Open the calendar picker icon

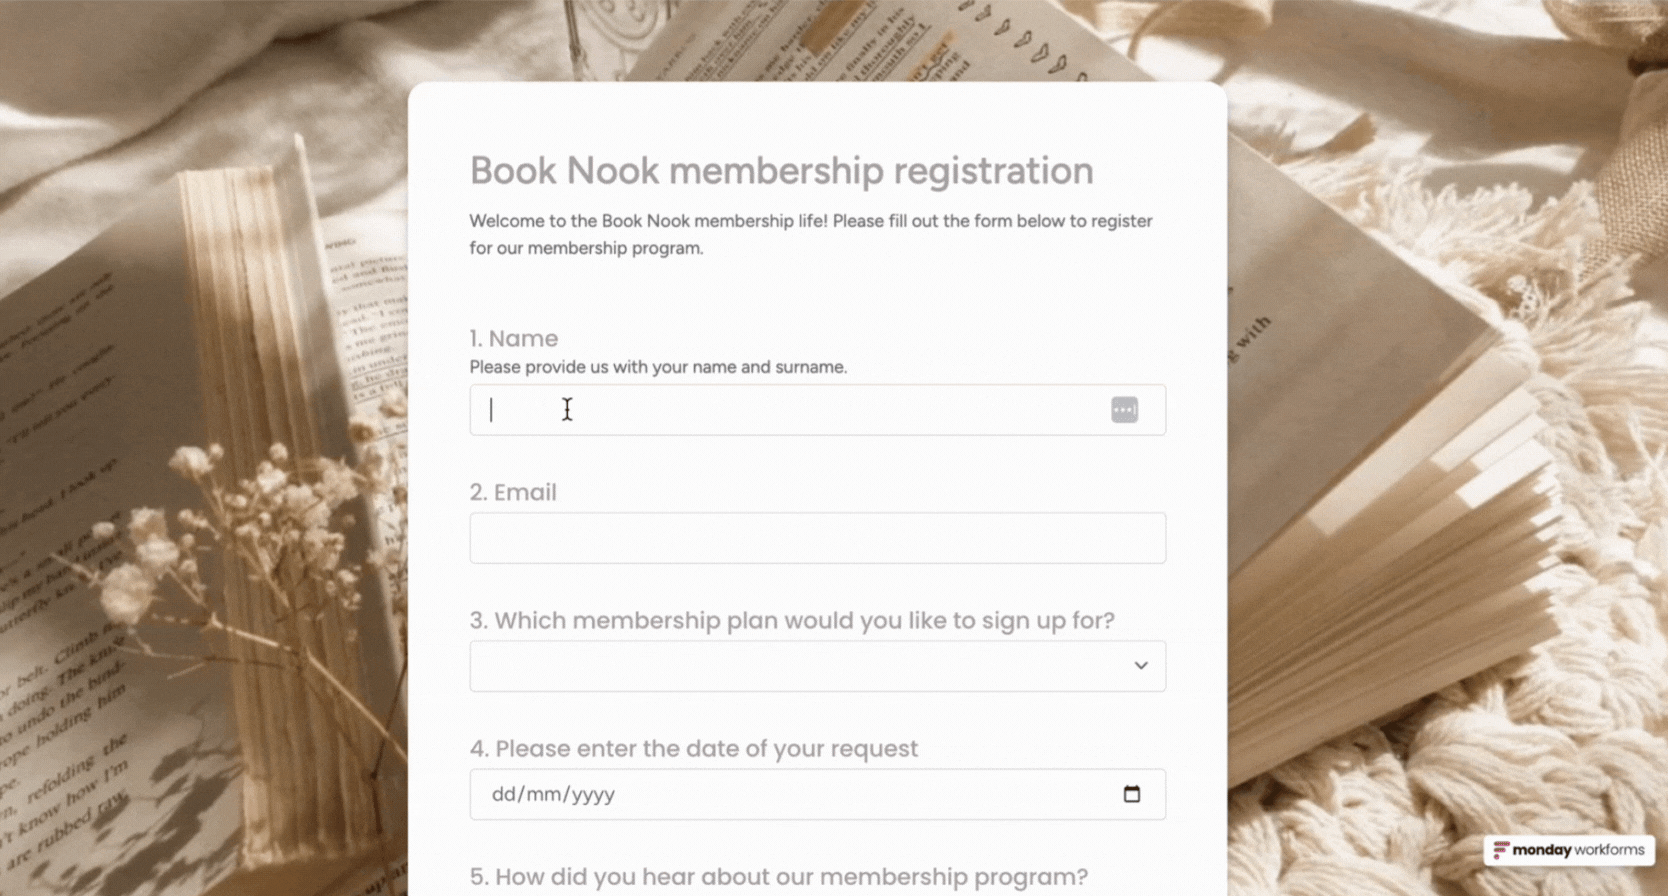pyautogui.click(x=1131, y=794)
